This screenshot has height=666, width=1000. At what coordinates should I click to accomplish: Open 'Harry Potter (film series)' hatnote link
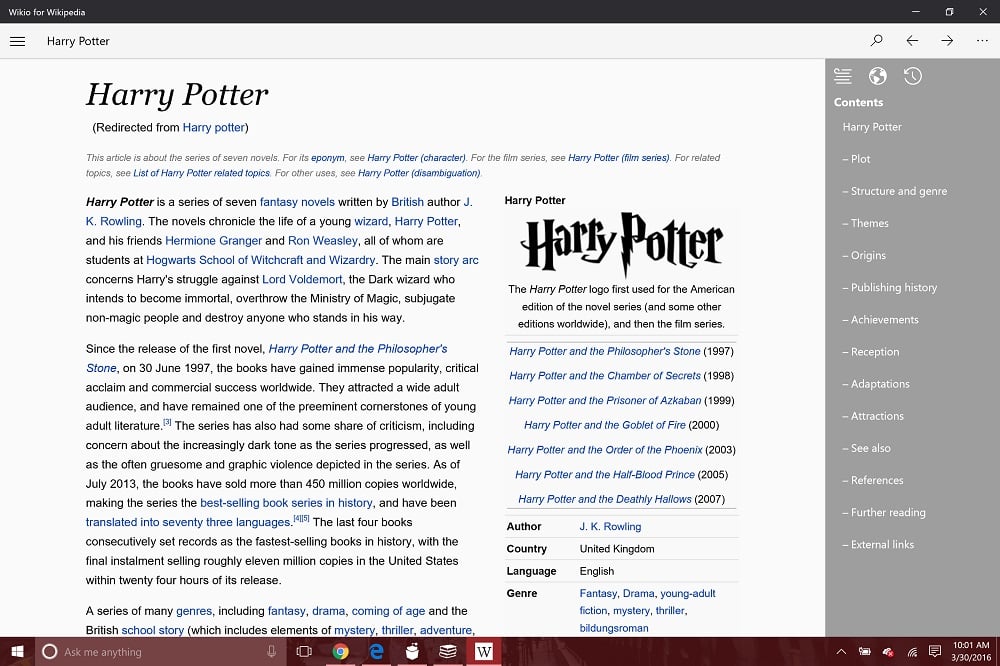[619, 158]
